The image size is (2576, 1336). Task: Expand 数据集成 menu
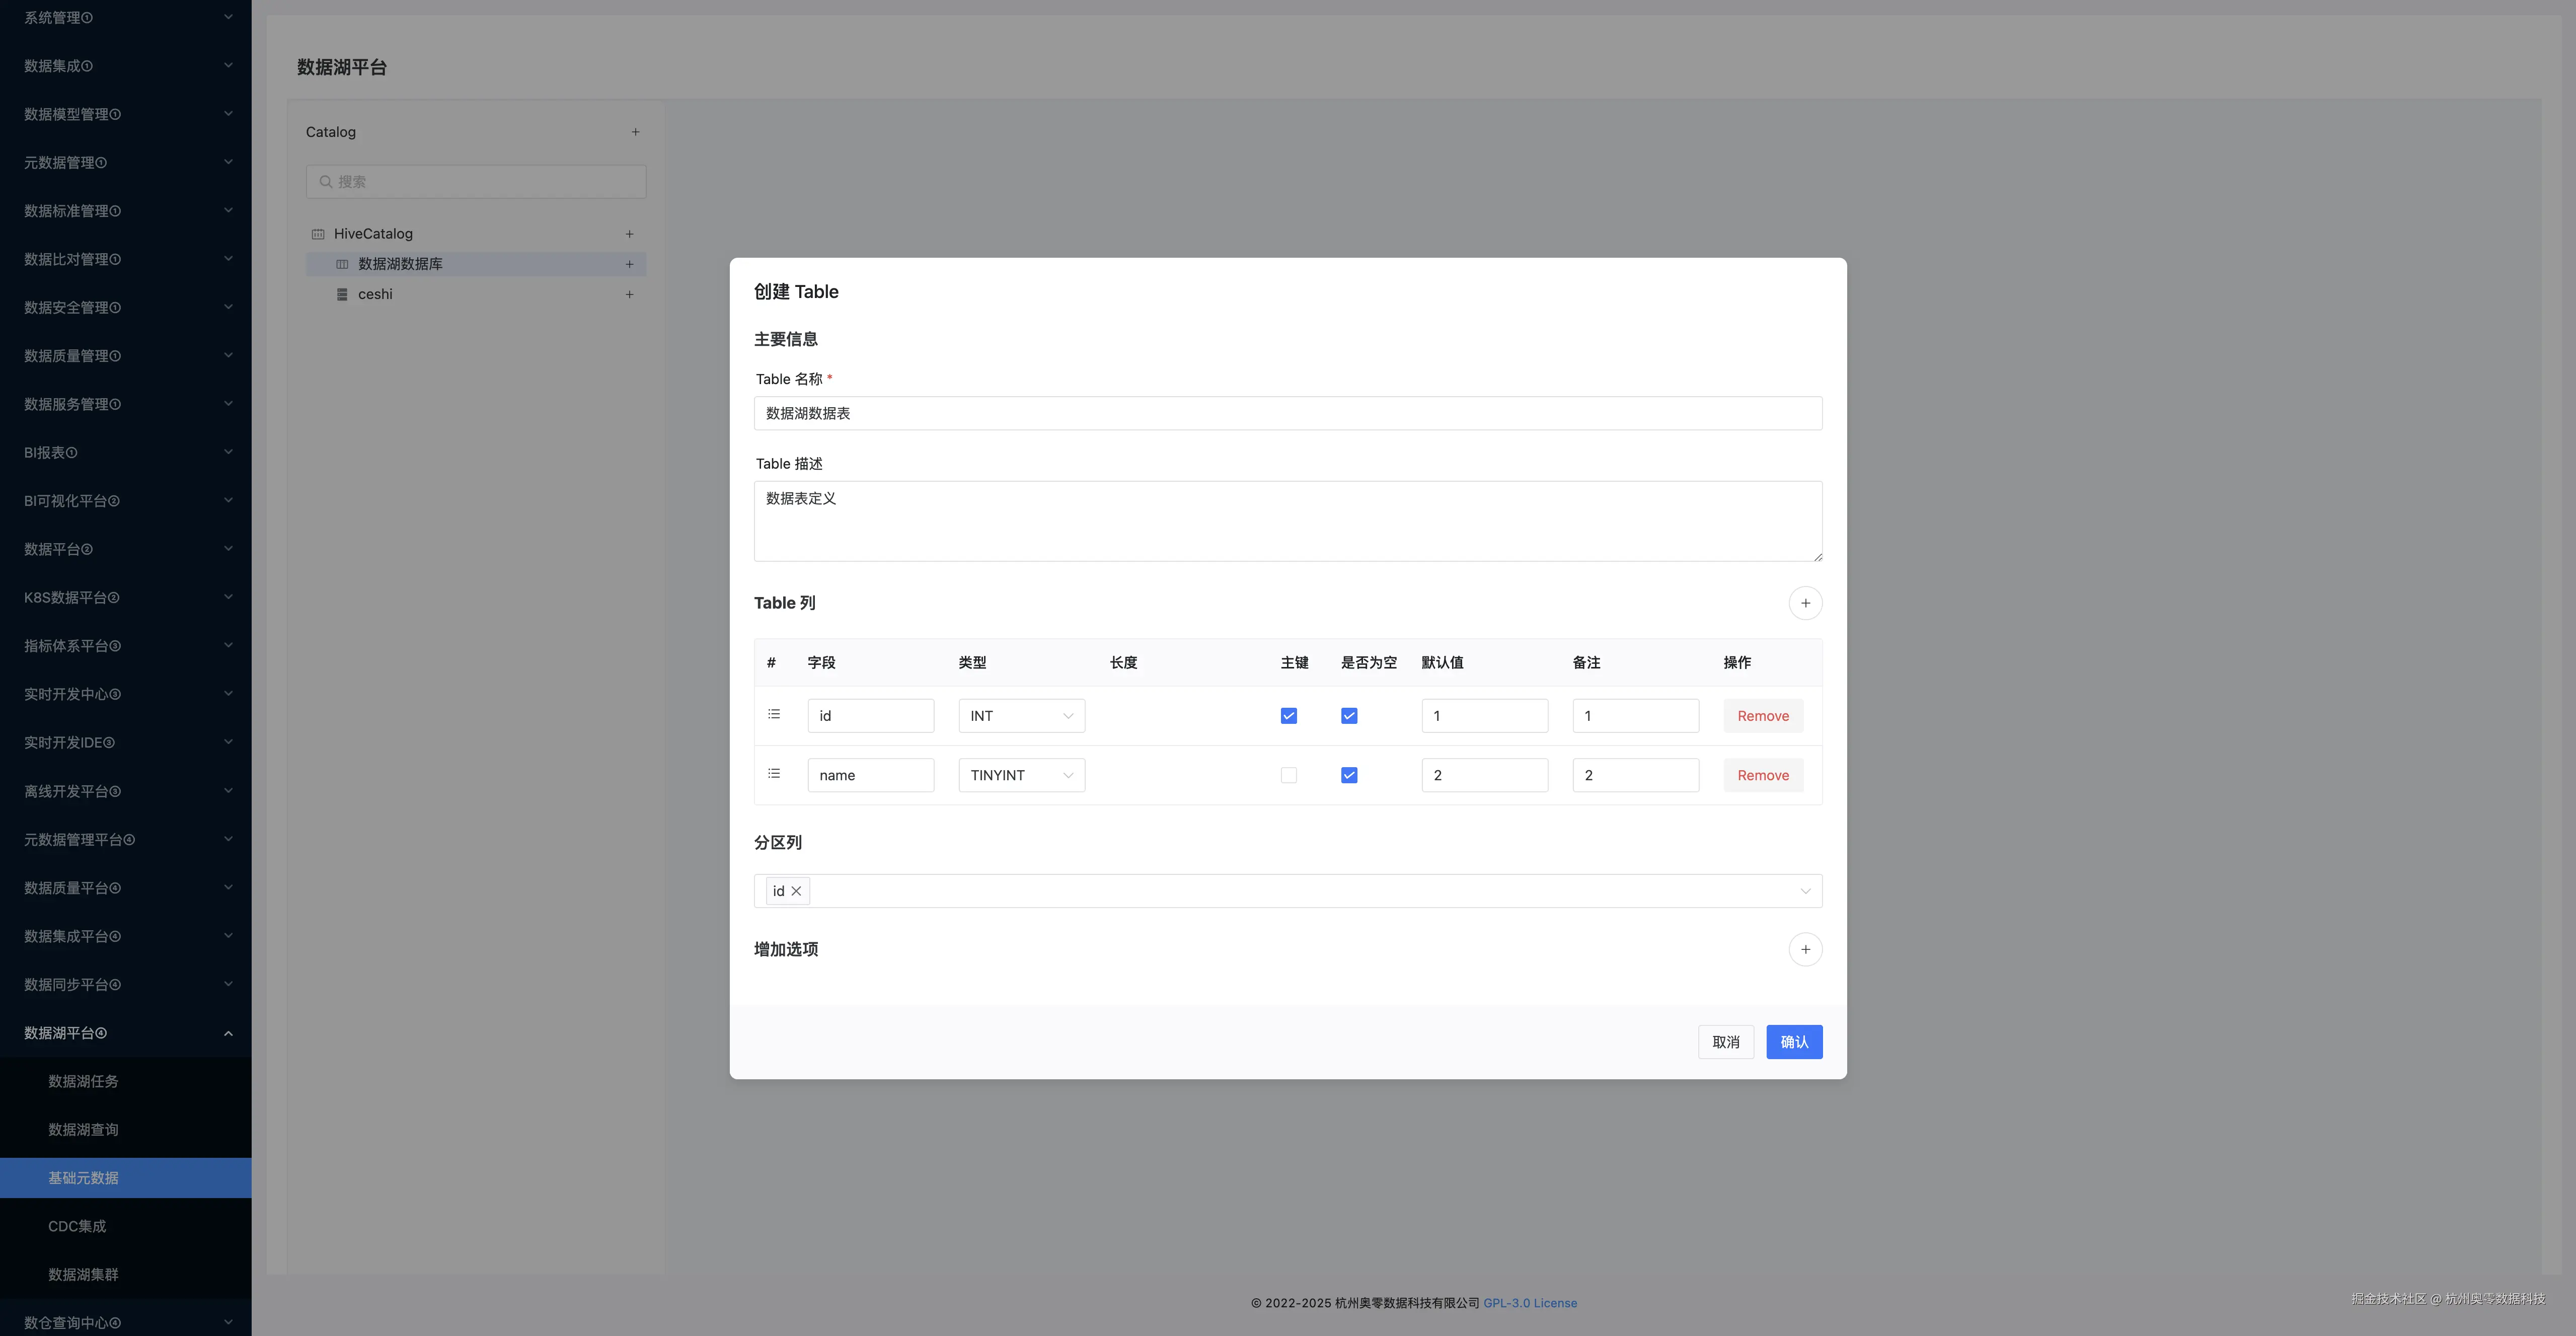point(126,66)
